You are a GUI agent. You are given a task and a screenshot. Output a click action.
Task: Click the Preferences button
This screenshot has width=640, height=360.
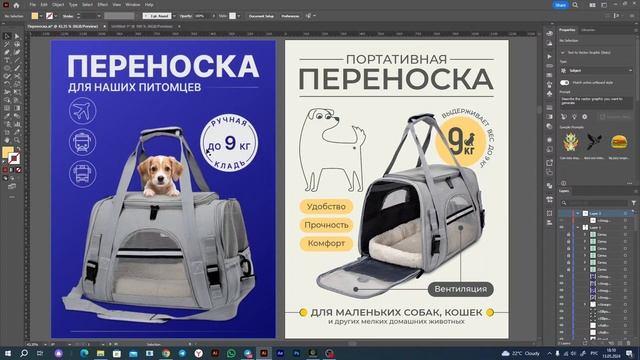tap(290, 16)
